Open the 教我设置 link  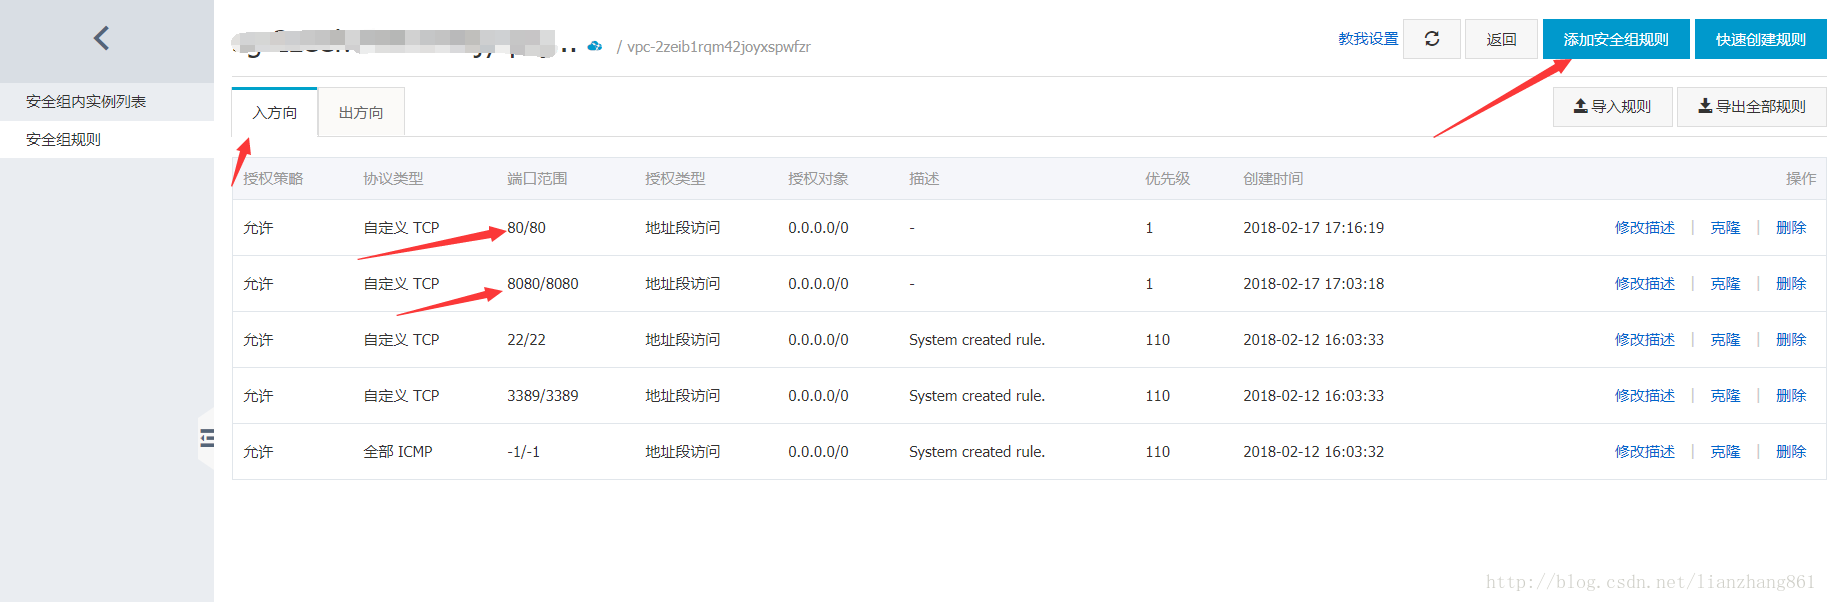[1368, 39]
